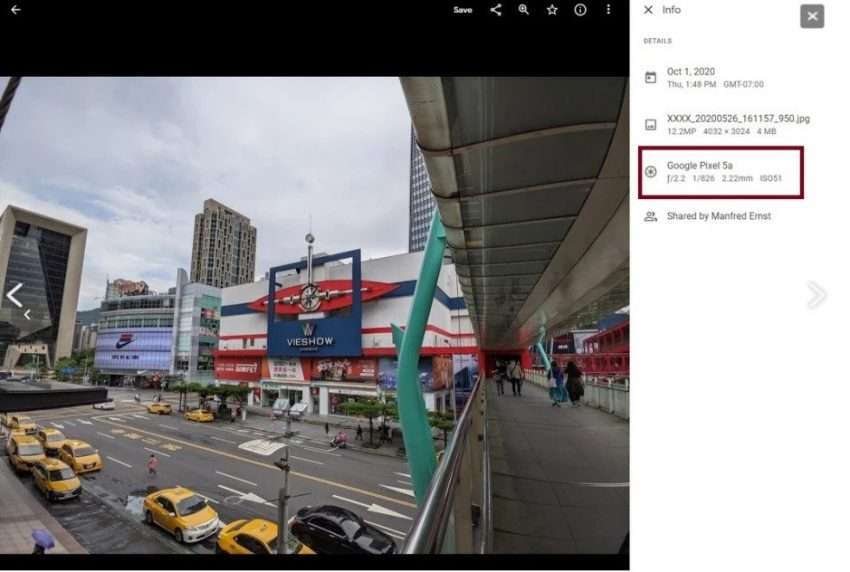
Task: Toggle the info panel icon
Action: coord(580,10)
